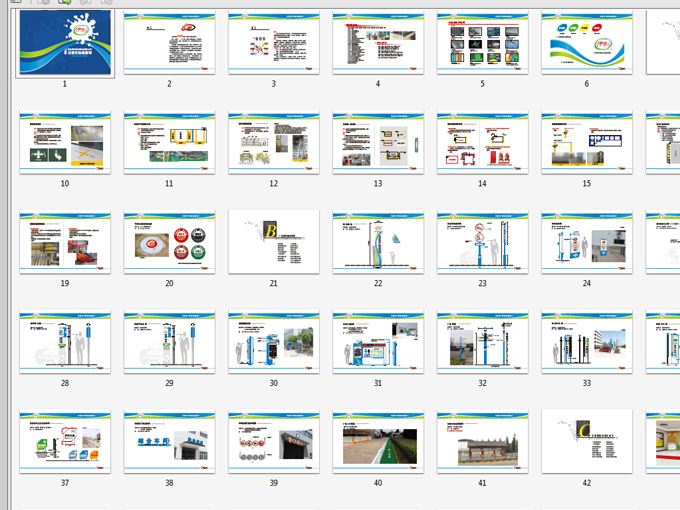
Task: Click the page number label "42"
Action: pos(587,483)
